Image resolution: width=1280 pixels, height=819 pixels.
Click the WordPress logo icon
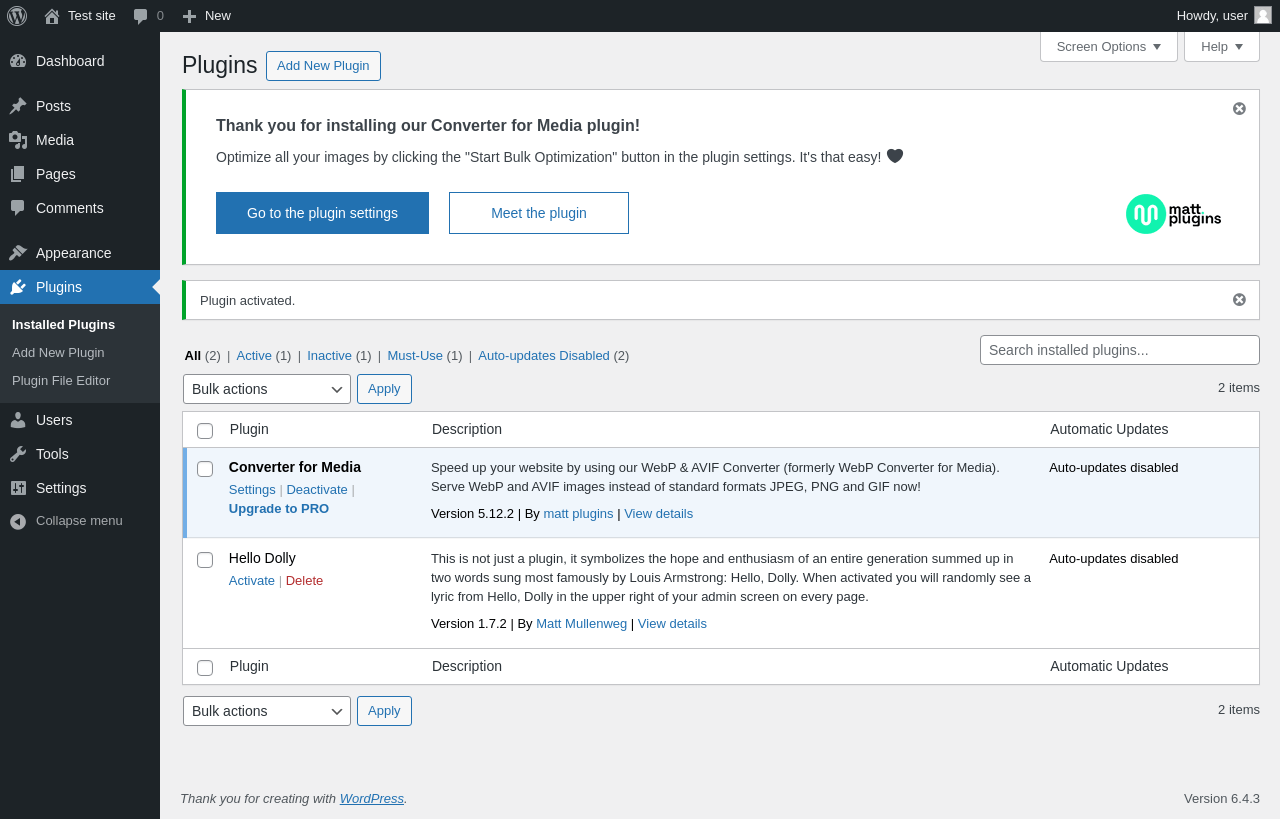(17, 16)
